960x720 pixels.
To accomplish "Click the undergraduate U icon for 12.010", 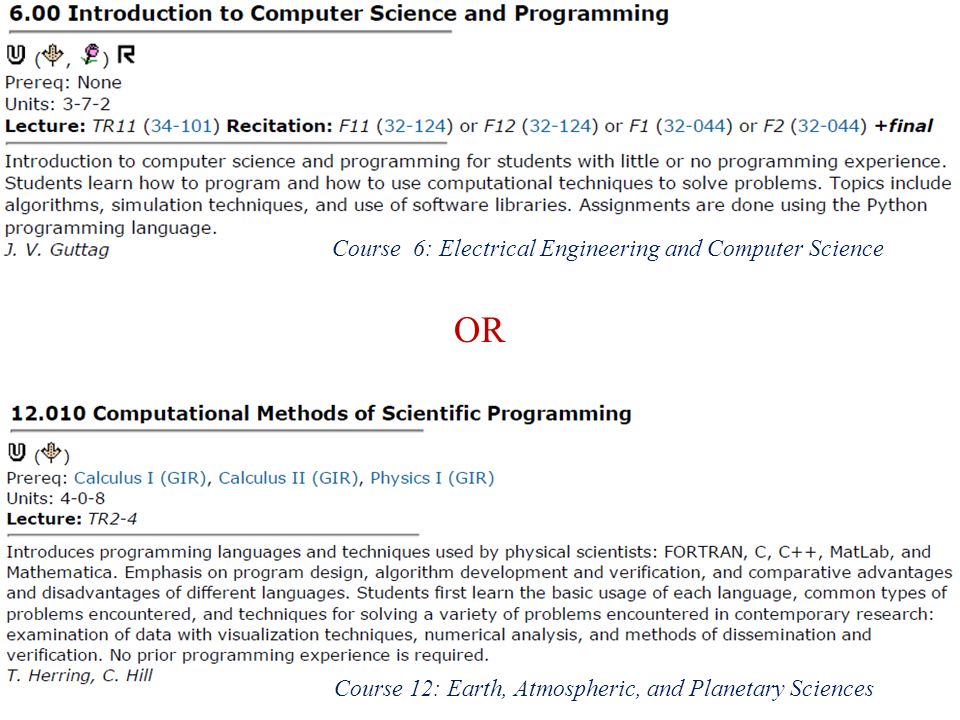I will (x=17, y=453).
